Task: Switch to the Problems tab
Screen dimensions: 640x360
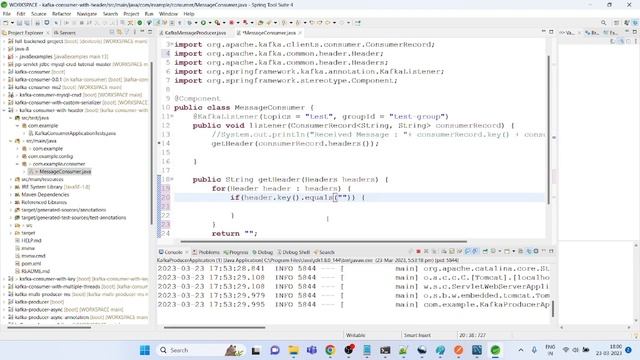Action: tap(206, 252)
